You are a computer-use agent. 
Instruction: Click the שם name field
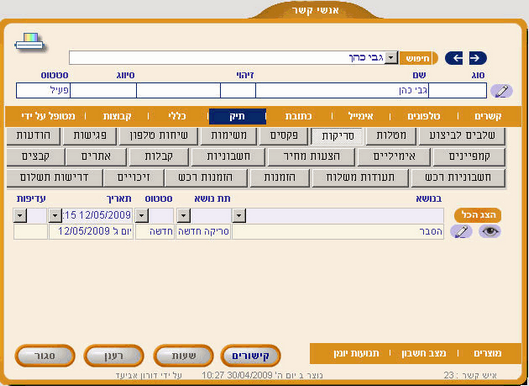click(x=342, y=91)
